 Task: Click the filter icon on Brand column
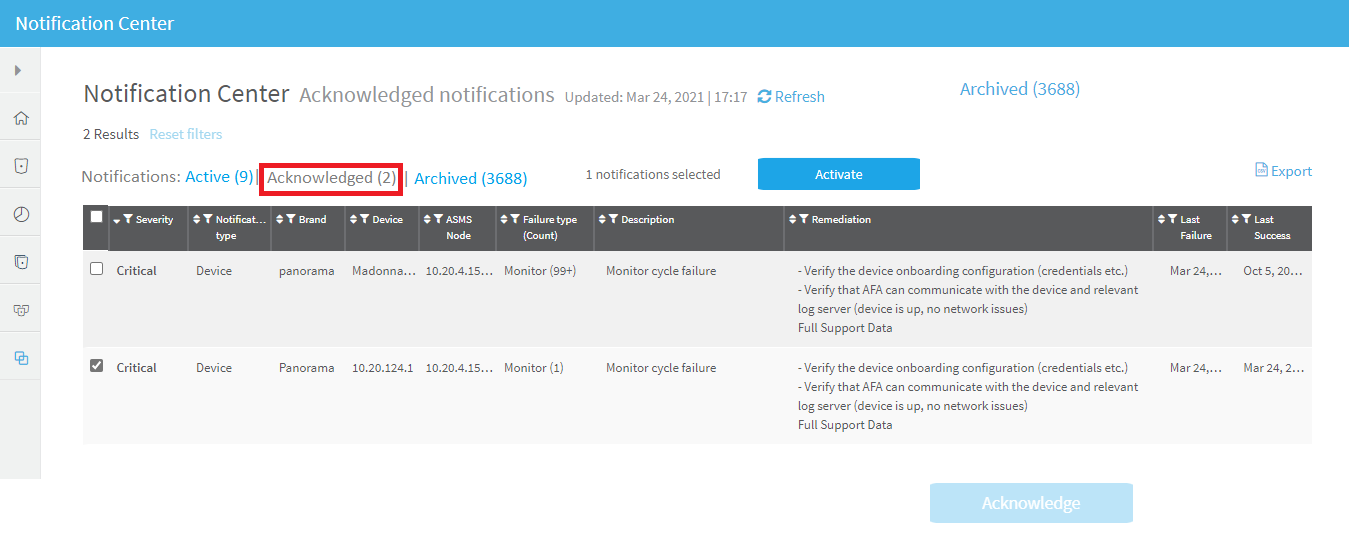coord(291,220)
